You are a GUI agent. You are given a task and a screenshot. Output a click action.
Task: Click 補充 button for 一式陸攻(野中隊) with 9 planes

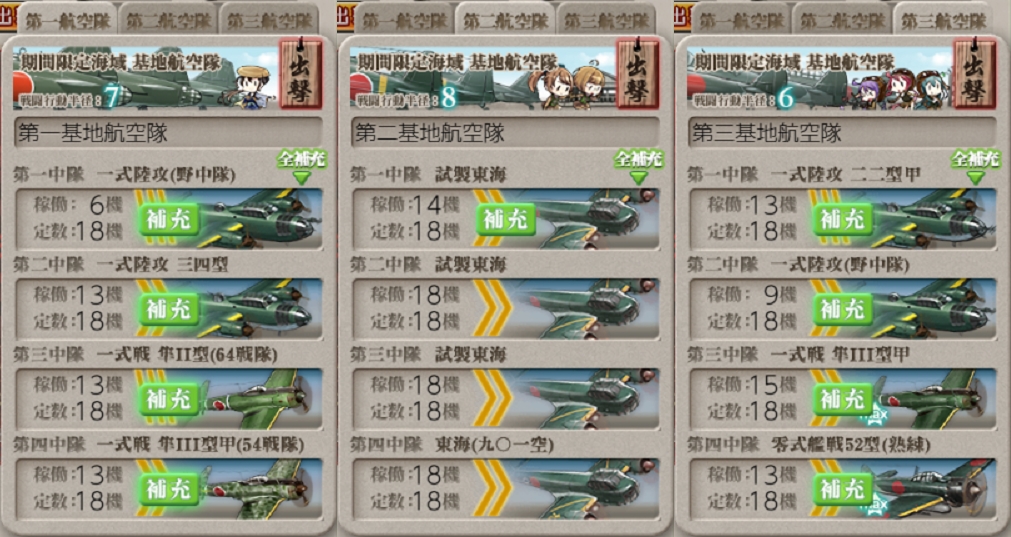pyautogui.click(x=843, y=309)
